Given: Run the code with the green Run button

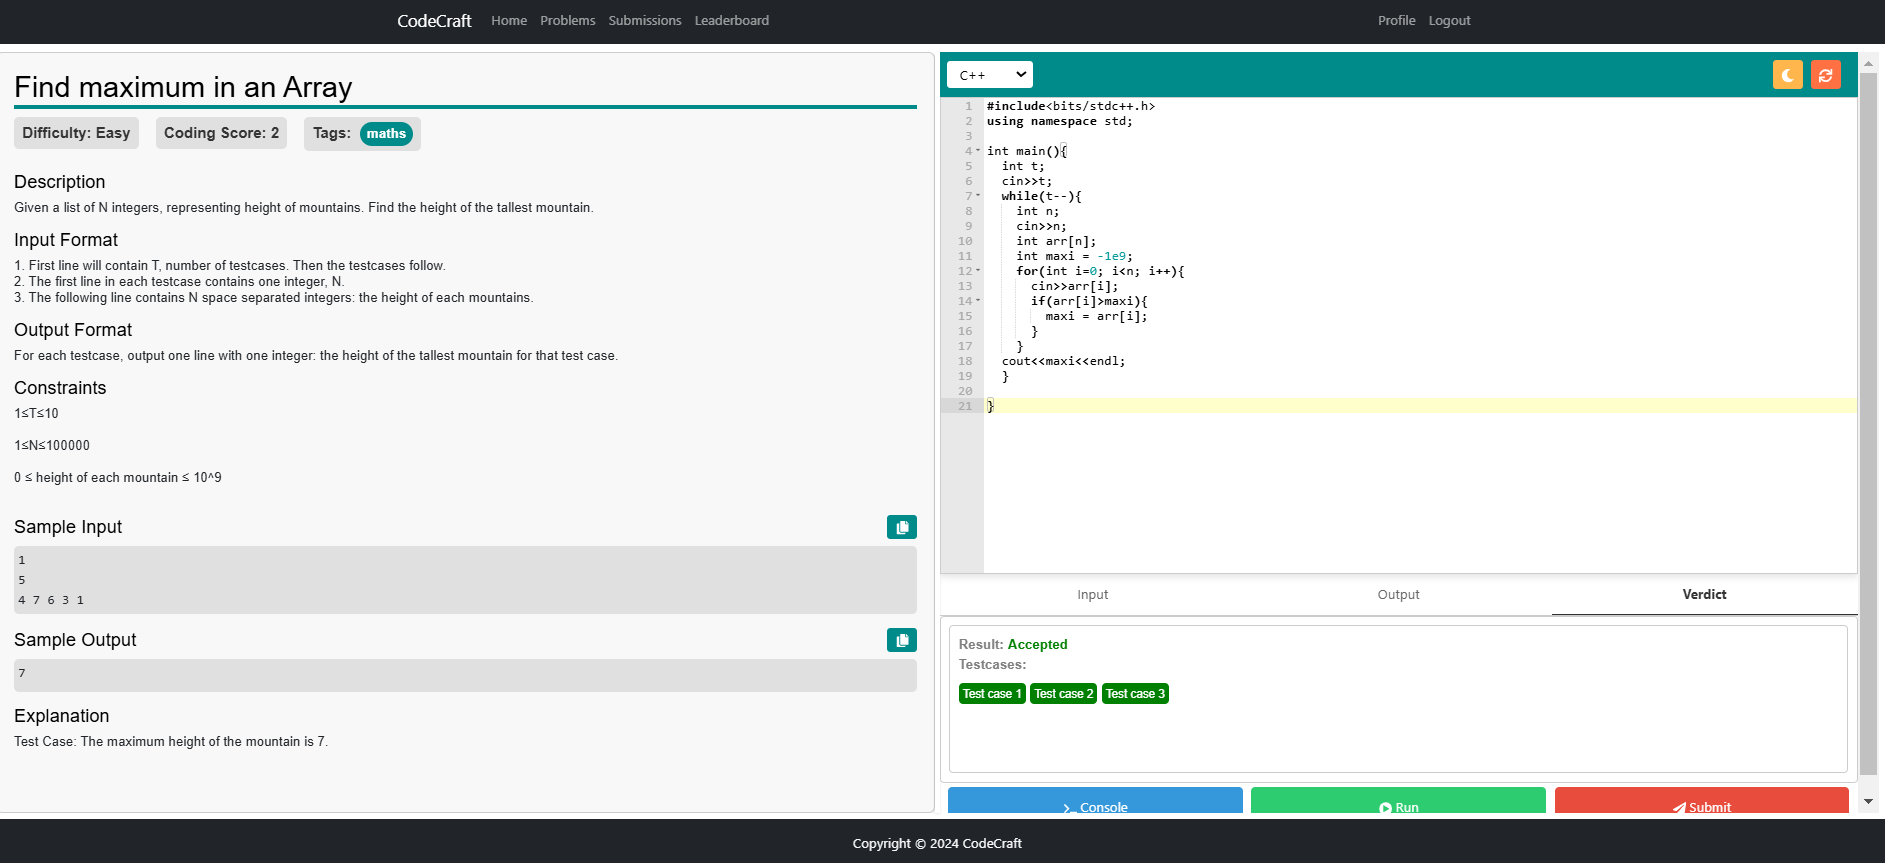Looking at the screenshot, I should pos(1398,801).
